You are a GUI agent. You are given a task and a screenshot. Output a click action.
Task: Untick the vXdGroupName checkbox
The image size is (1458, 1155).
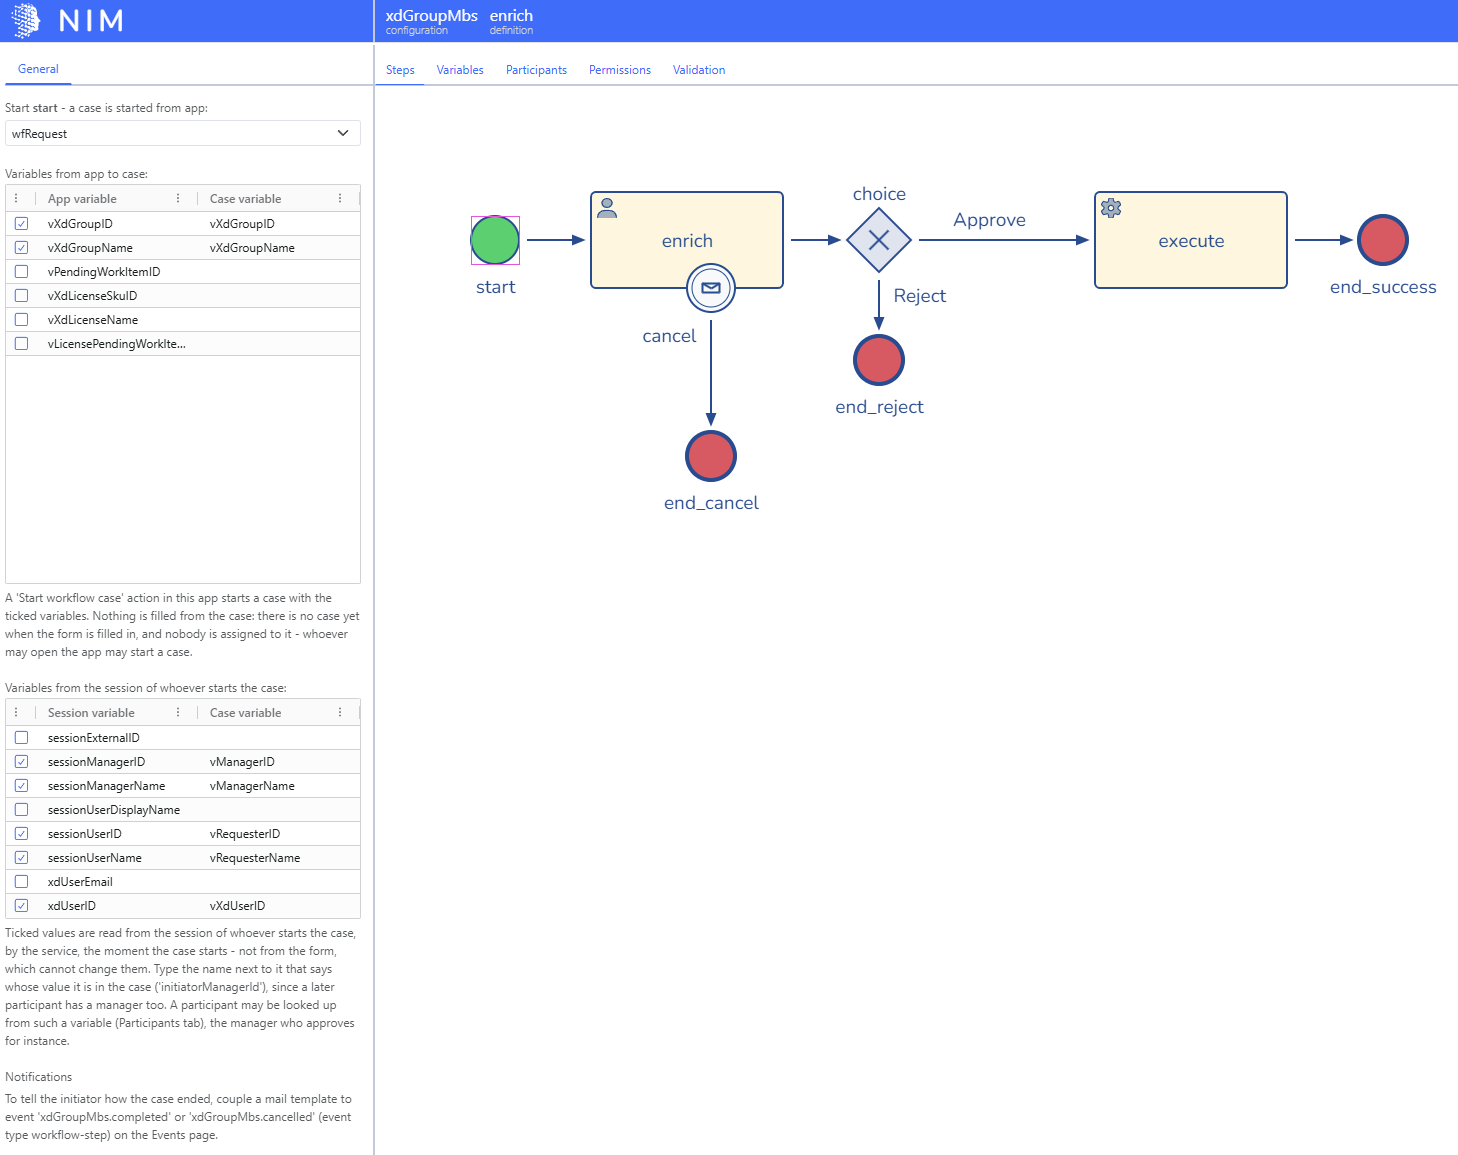[21, 248]
